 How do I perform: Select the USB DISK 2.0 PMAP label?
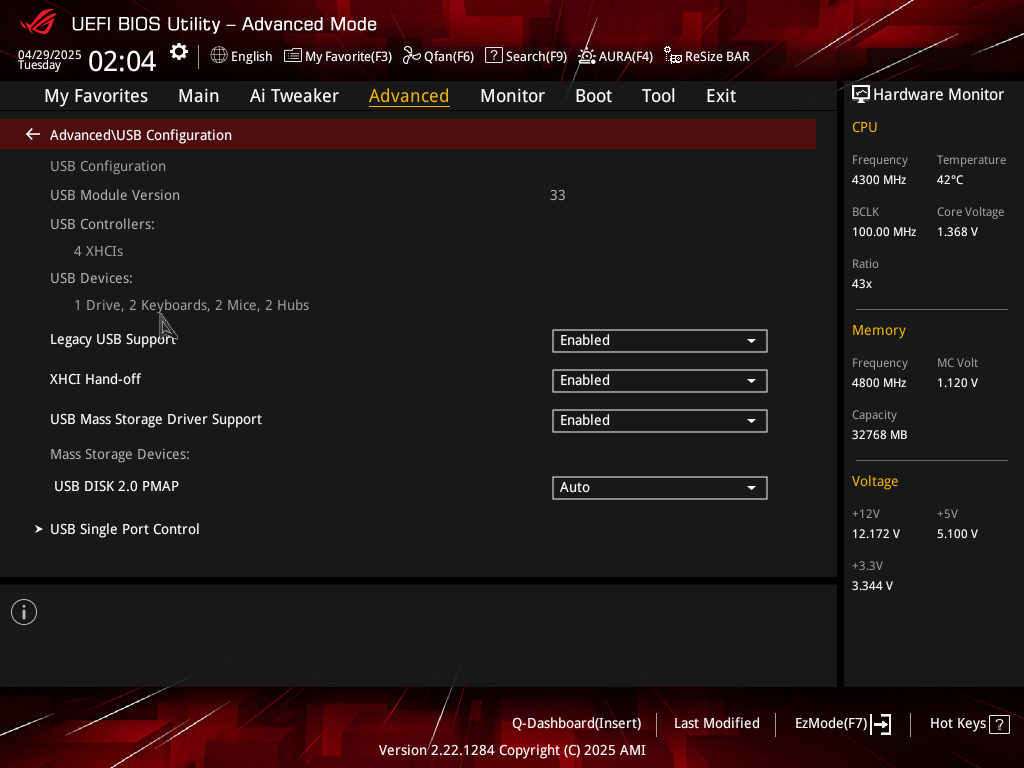116,487
